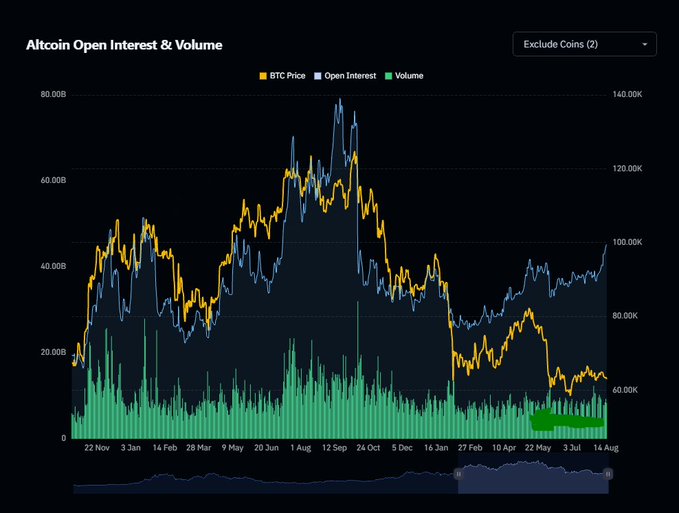Click the 140.00K right axis label
Viewport: 679px width, 513px height.
(627, 94)
